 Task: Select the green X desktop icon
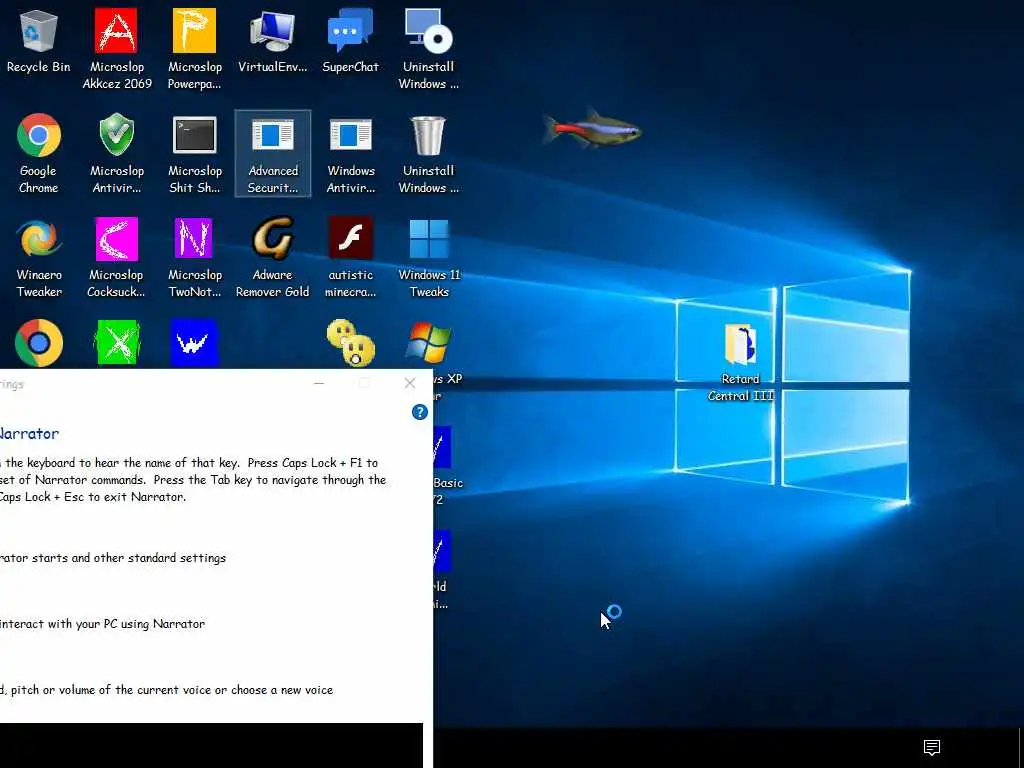tap(118, 342)
